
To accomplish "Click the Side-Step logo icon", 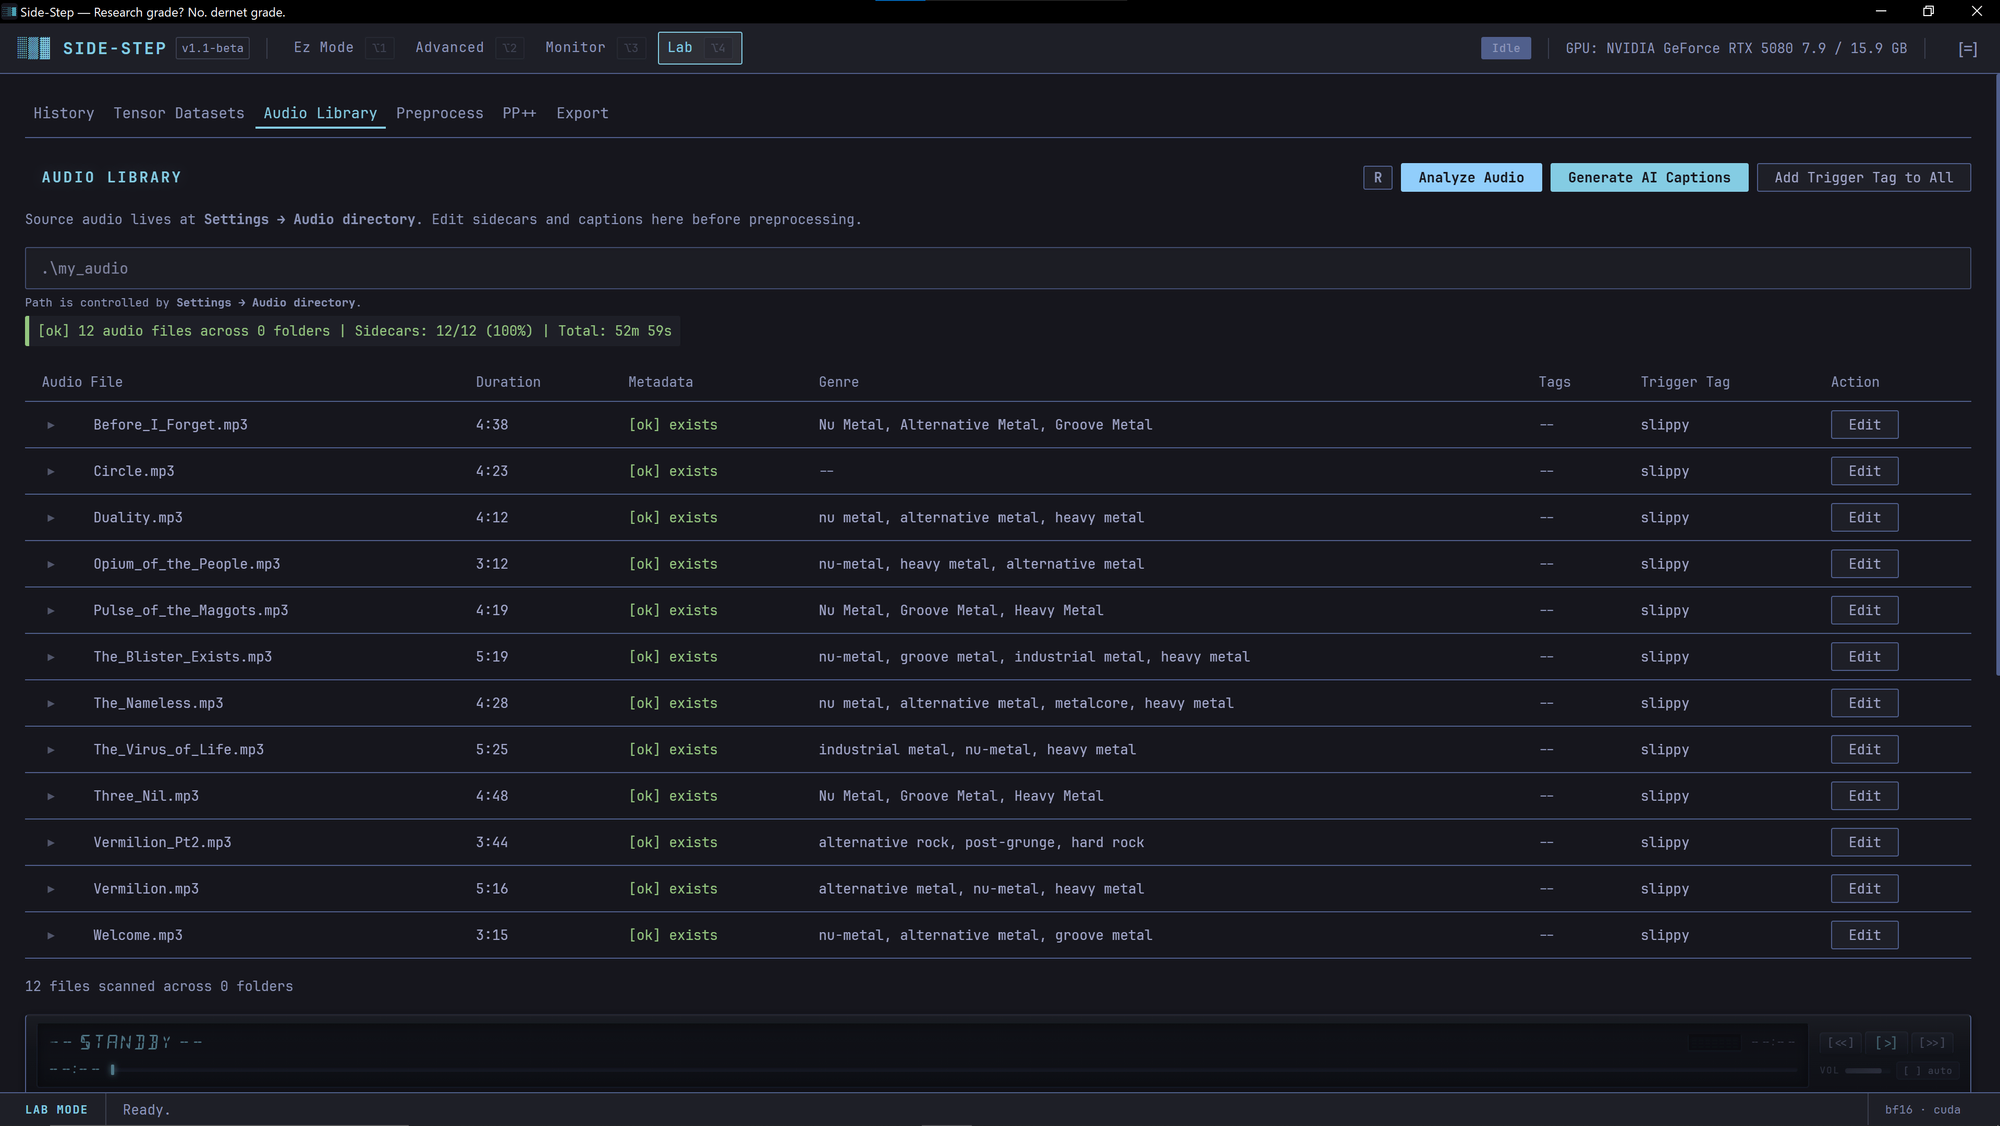I will 34,48.
